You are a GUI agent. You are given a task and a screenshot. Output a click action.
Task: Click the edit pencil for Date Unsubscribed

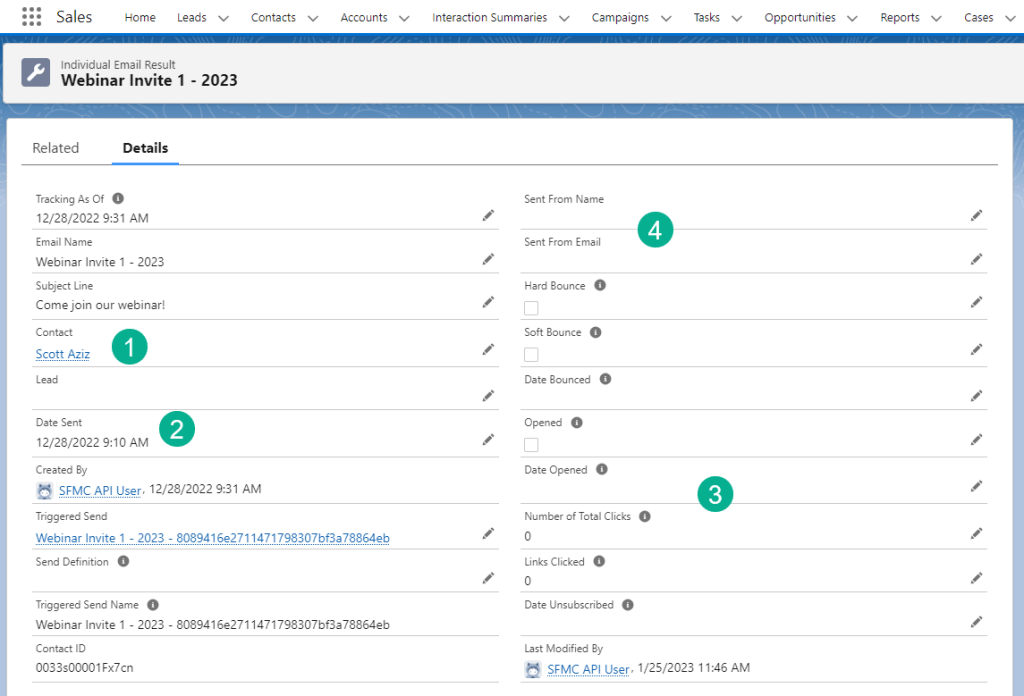click(976, 621)
